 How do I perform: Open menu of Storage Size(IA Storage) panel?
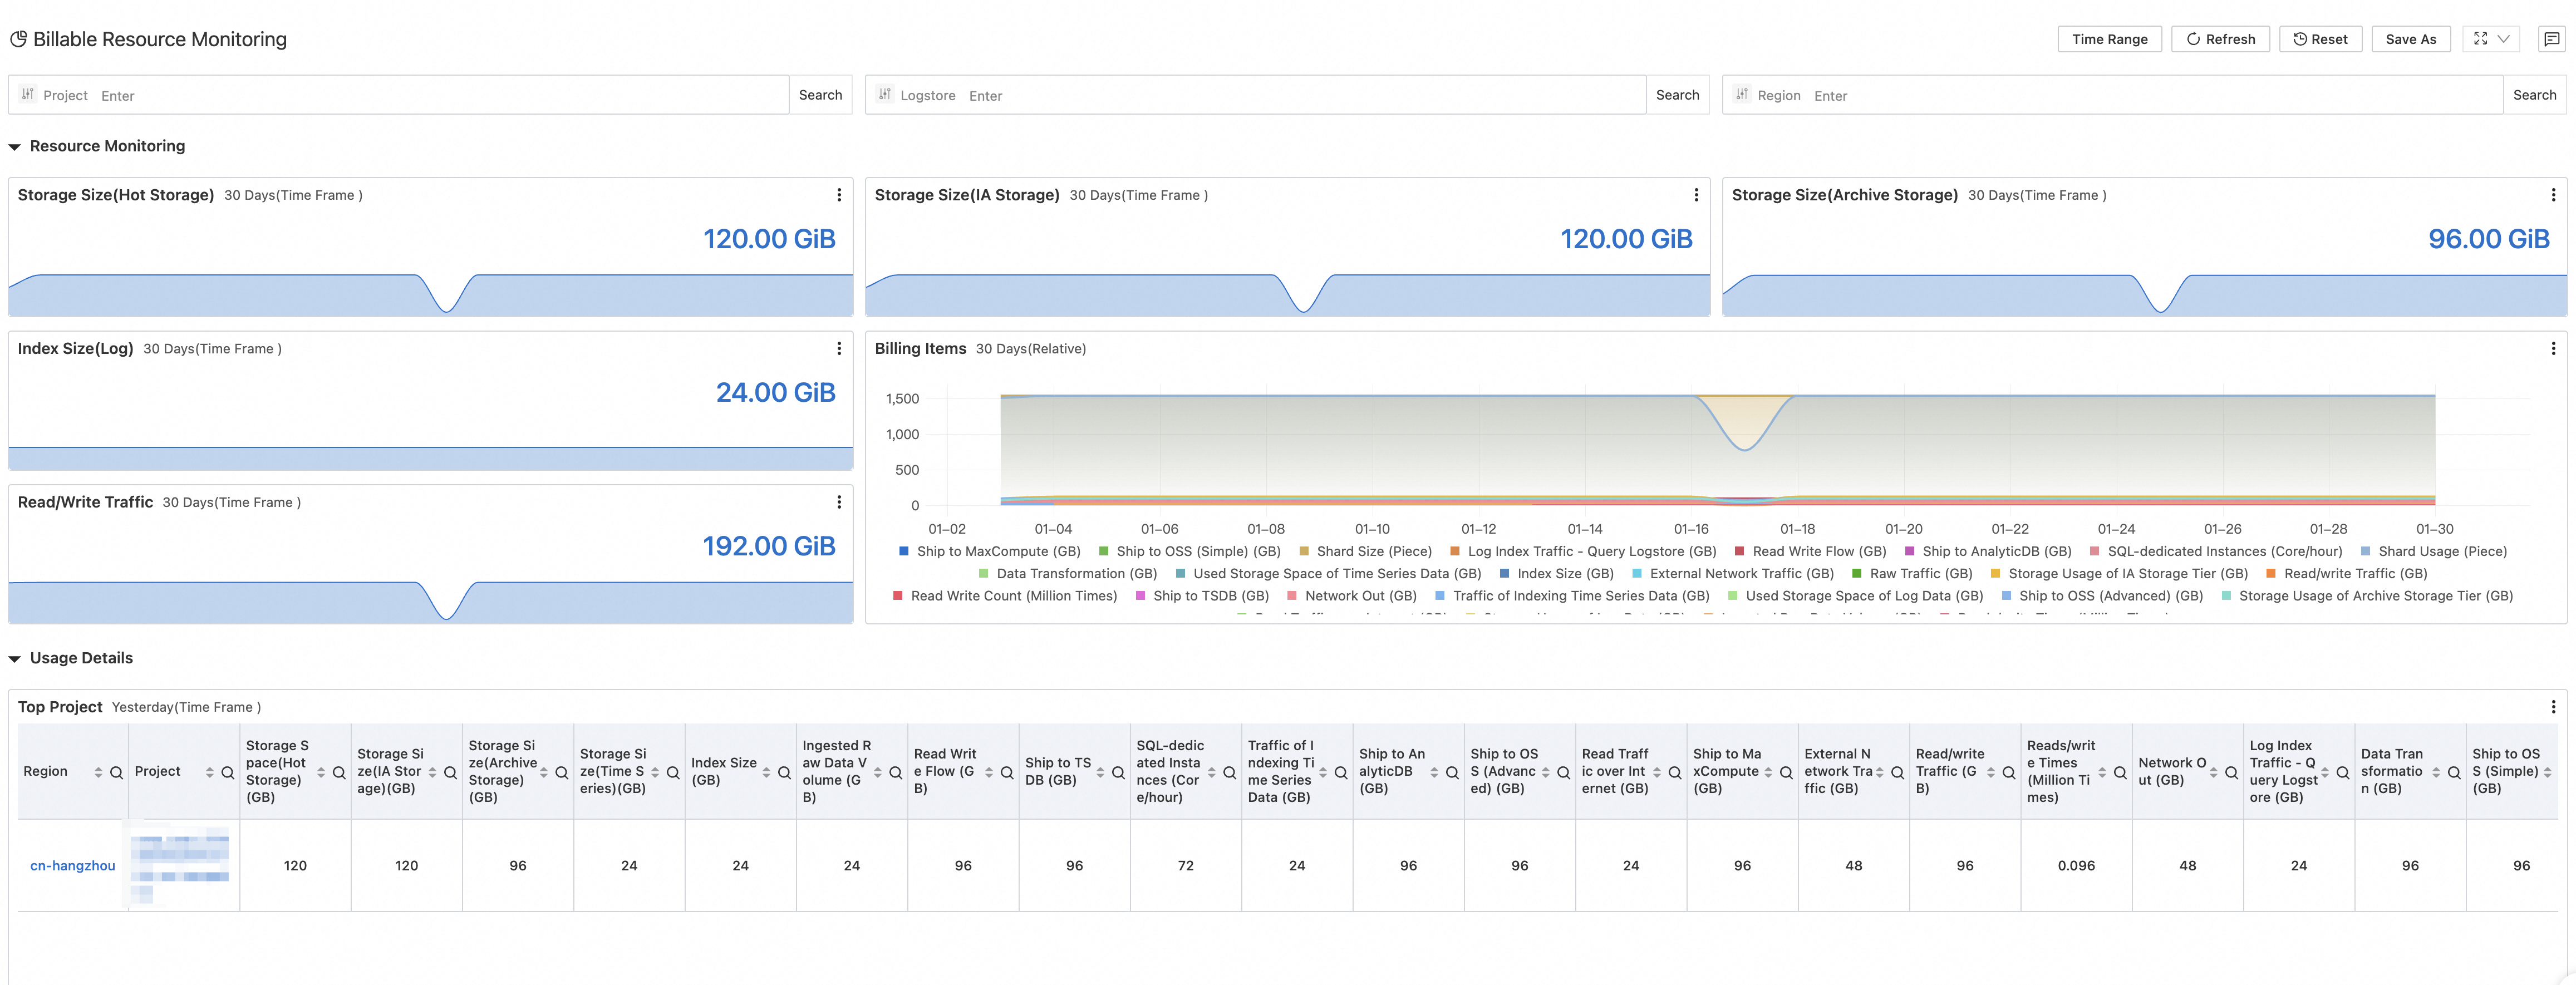pyautogui.click(x=1695, y=195)
